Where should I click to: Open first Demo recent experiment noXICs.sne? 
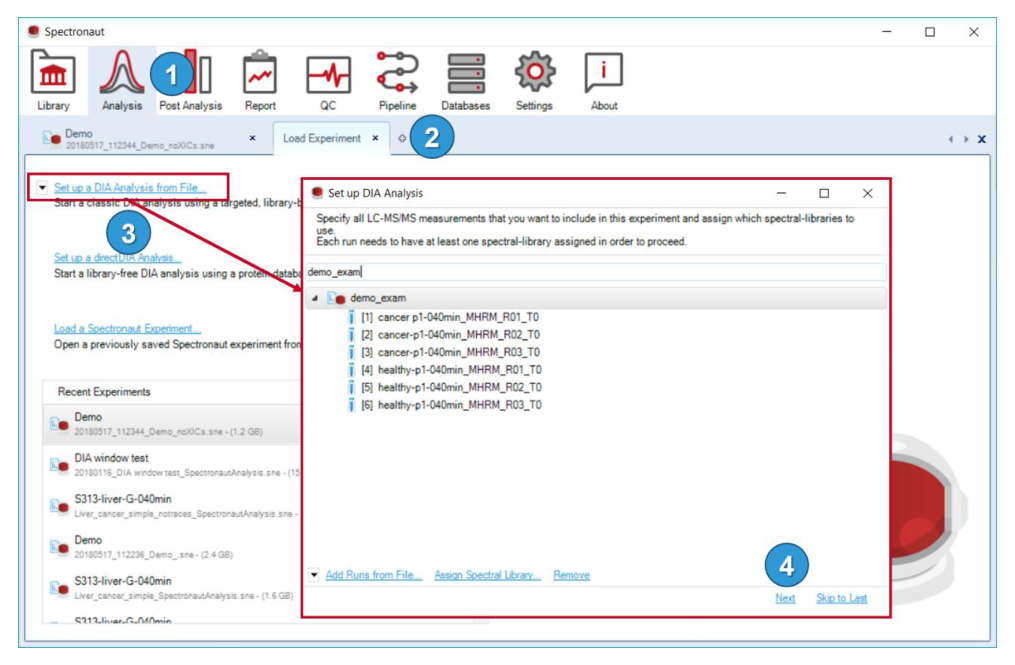173,424
